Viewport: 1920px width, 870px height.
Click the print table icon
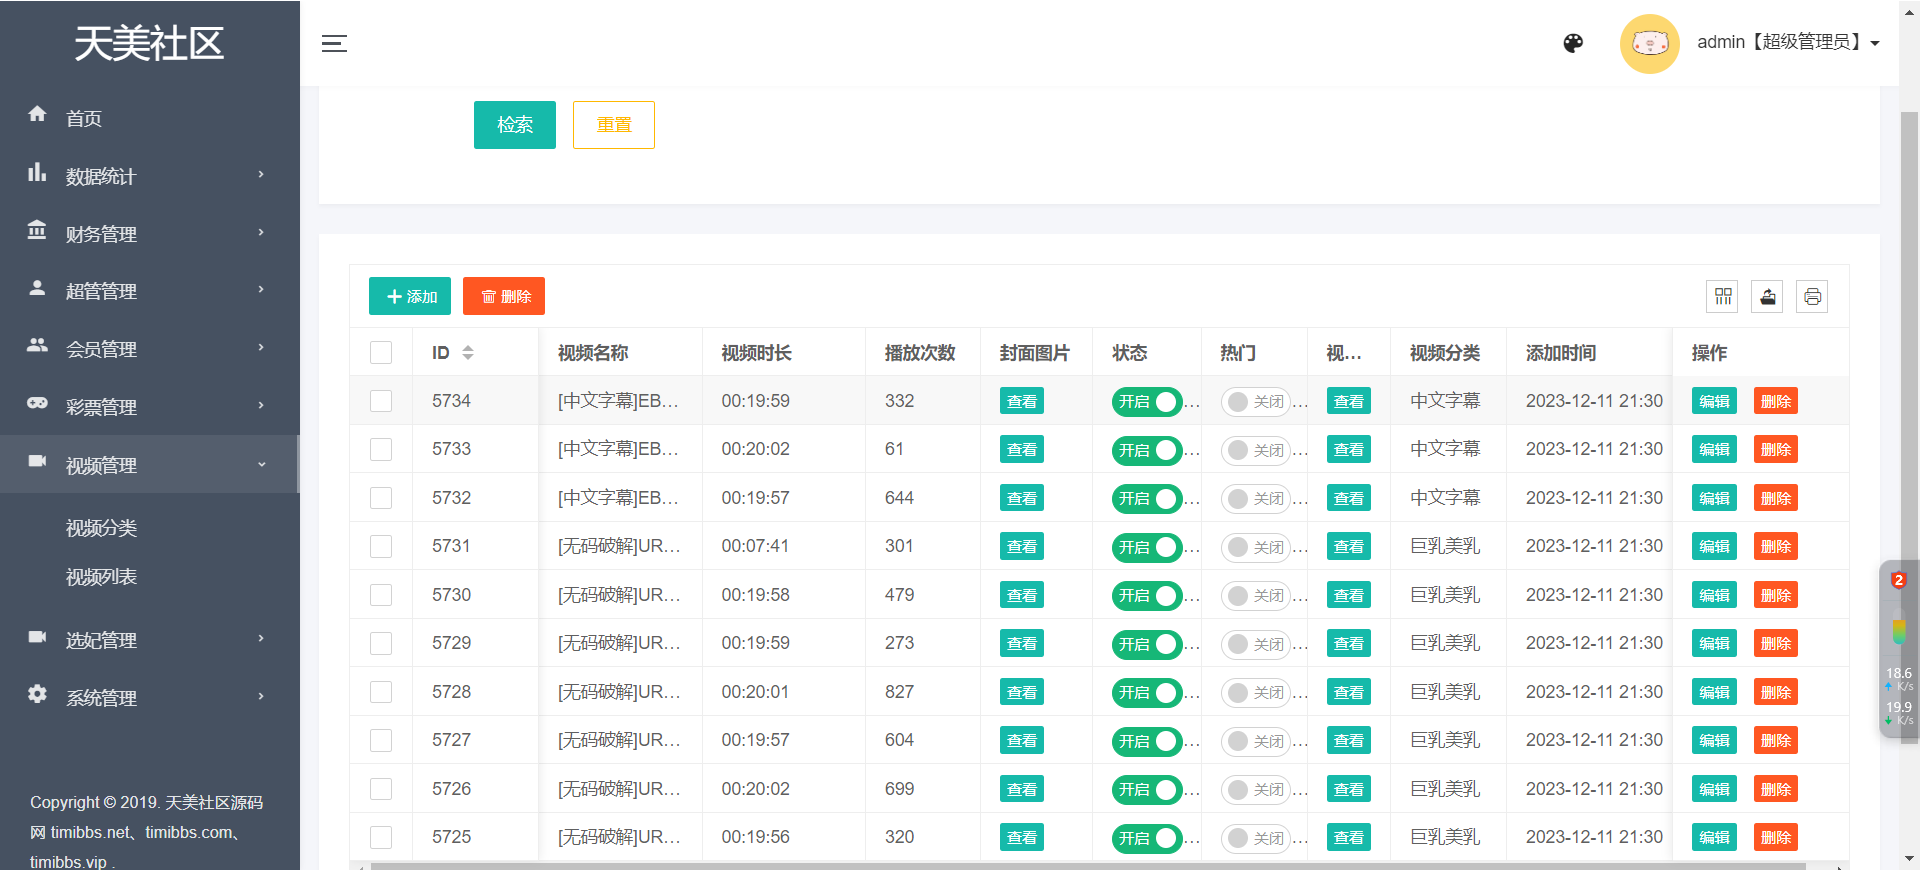tap(1812, 297)
